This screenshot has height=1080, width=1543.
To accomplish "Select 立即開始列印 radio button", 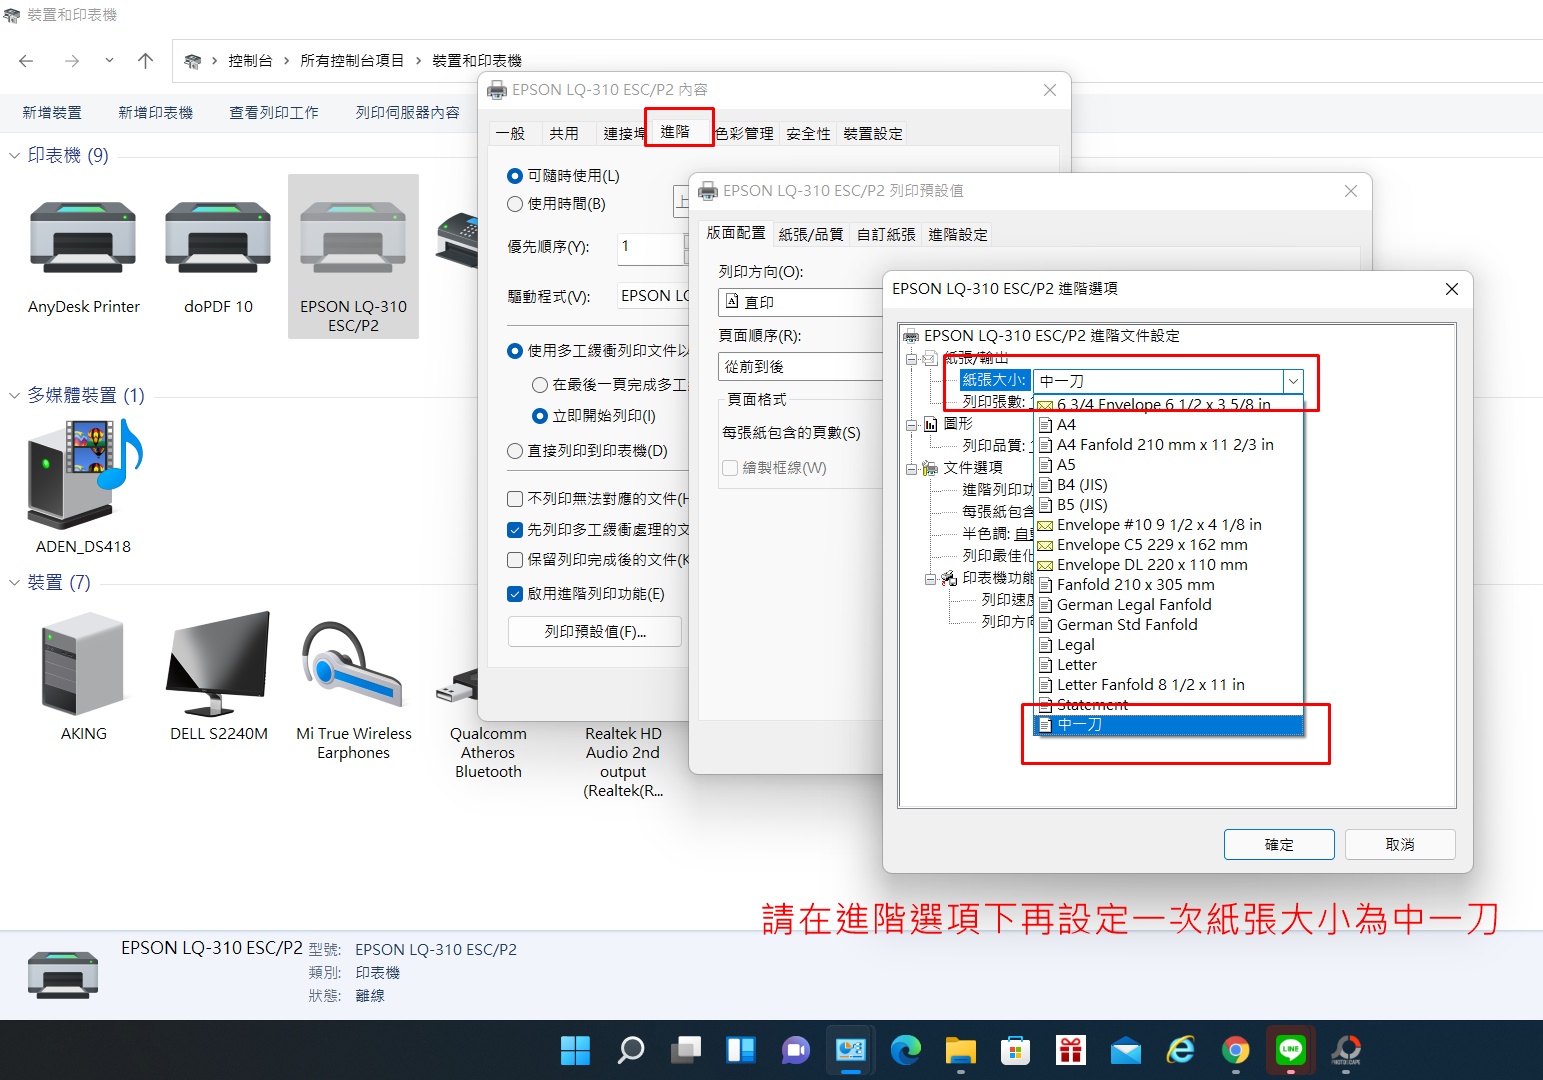I will [x=540, y=416].
